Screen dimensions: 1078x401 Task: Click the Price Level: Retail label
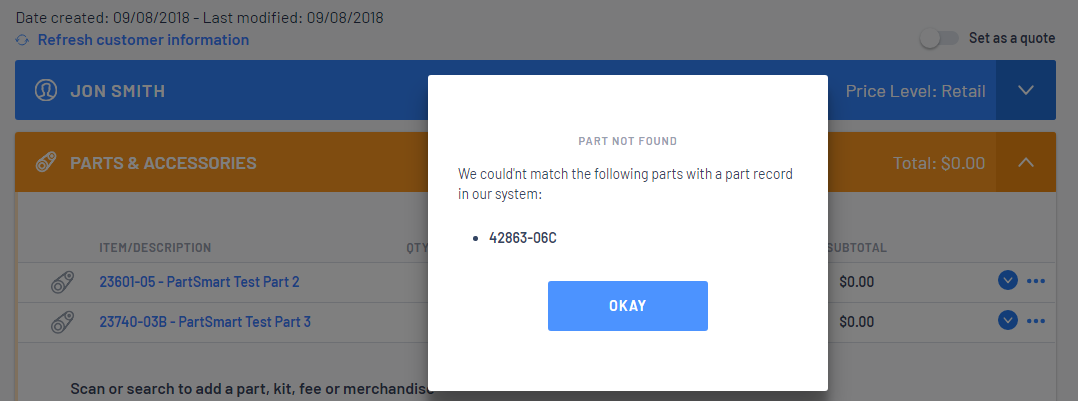pyautogui.click(x=915, y=91)
